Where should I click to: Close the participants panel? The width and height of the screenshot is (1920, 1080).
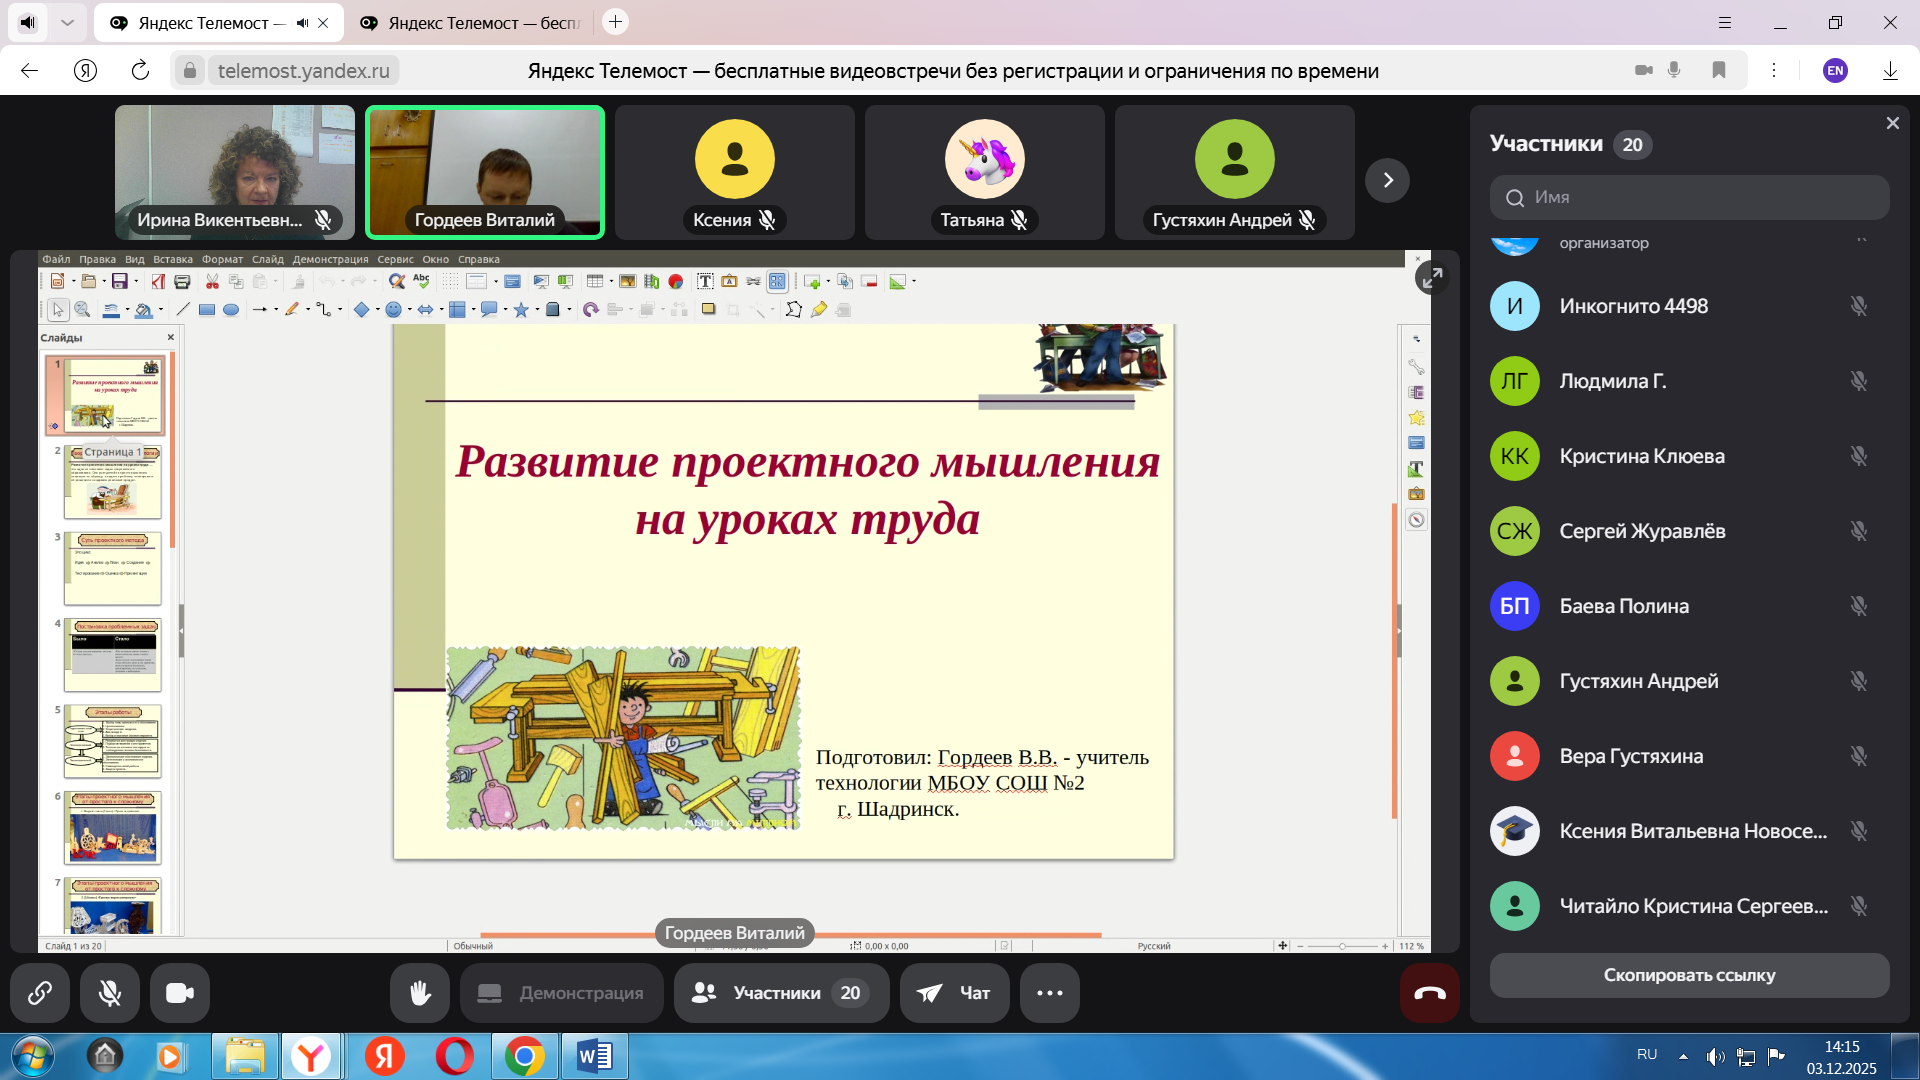pos(1892,123)
